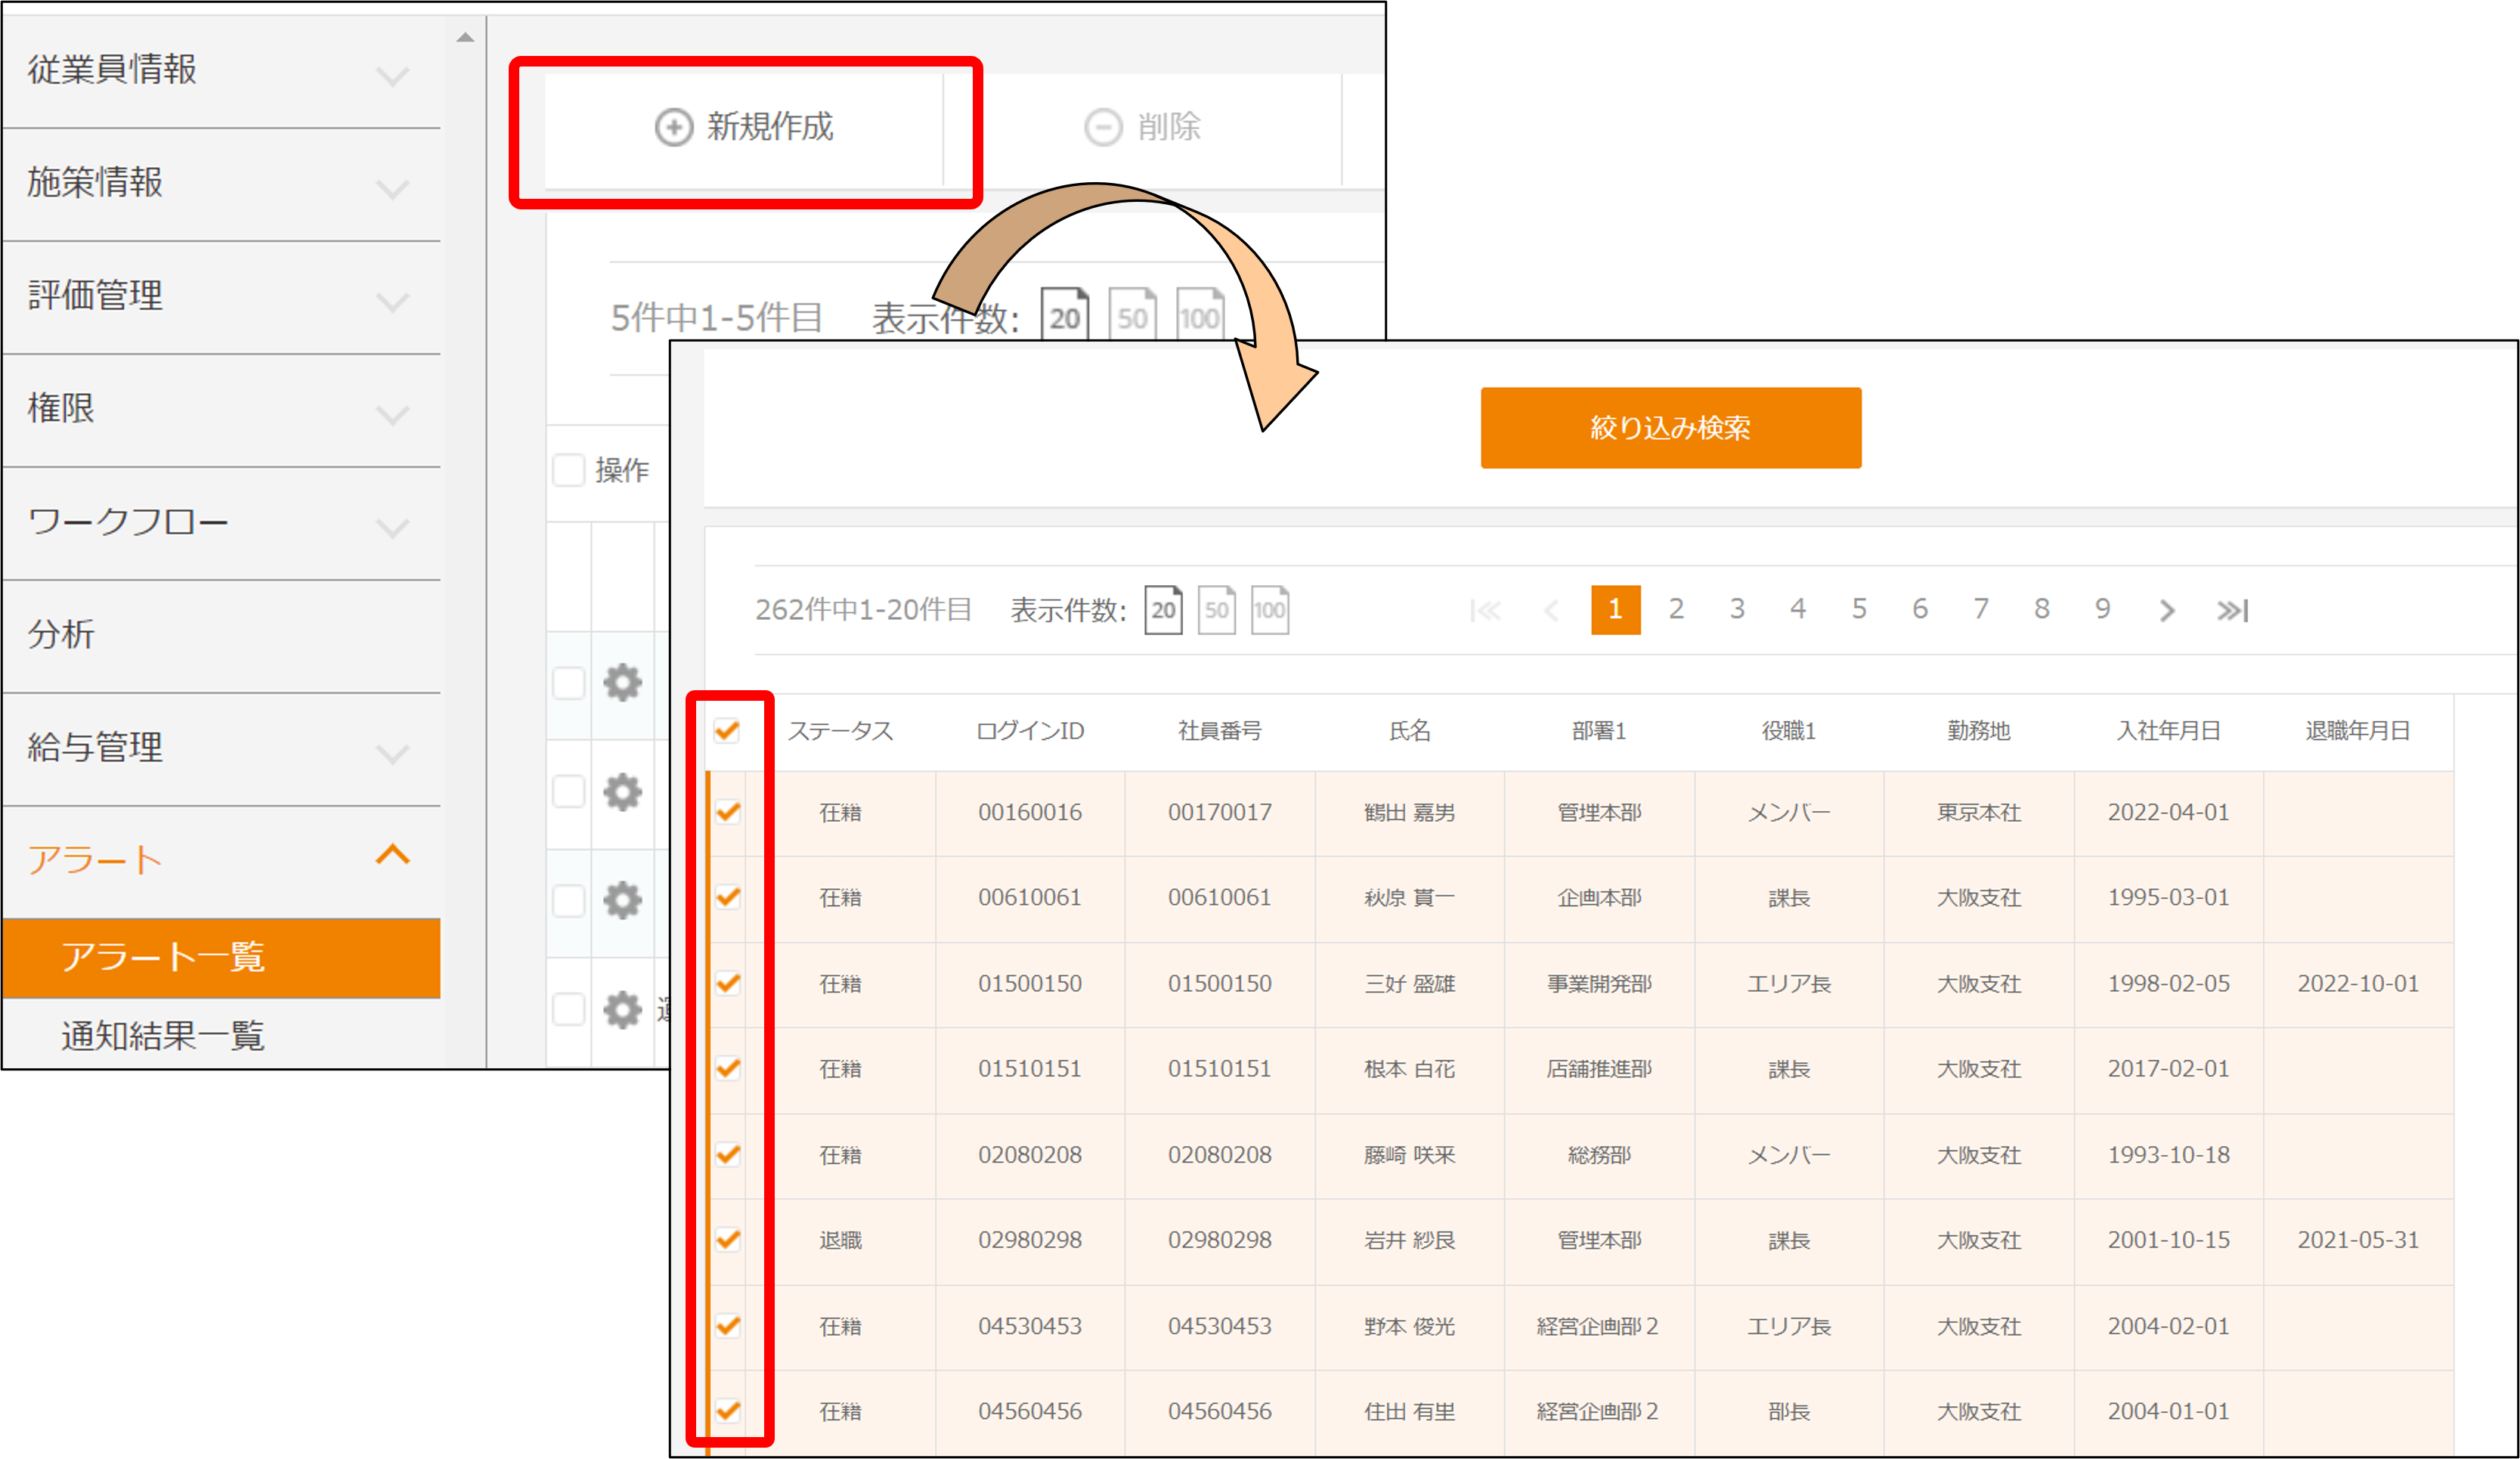Click the 退職年月日 column header
Screen dimensions: 2520x1459
[2358, 731]
